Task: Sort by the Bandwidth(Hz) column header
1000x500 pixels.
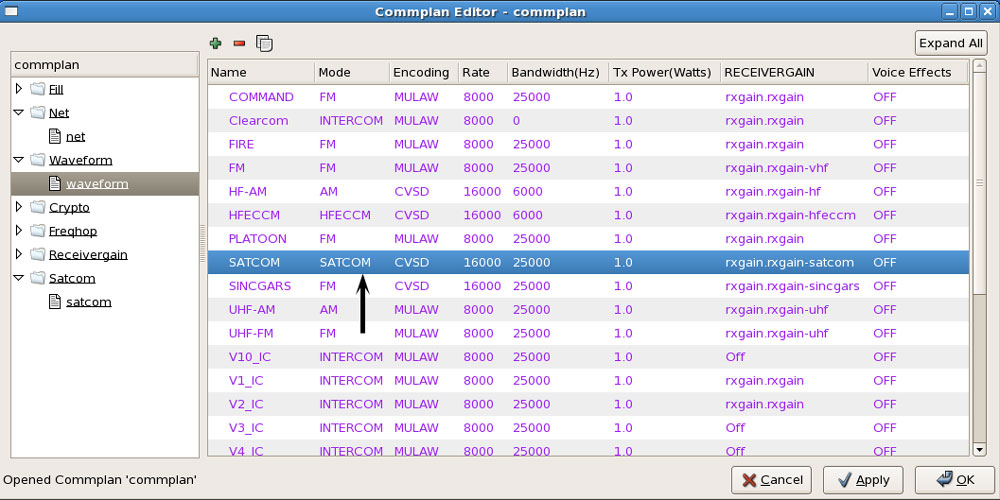Action: point(559,73)
